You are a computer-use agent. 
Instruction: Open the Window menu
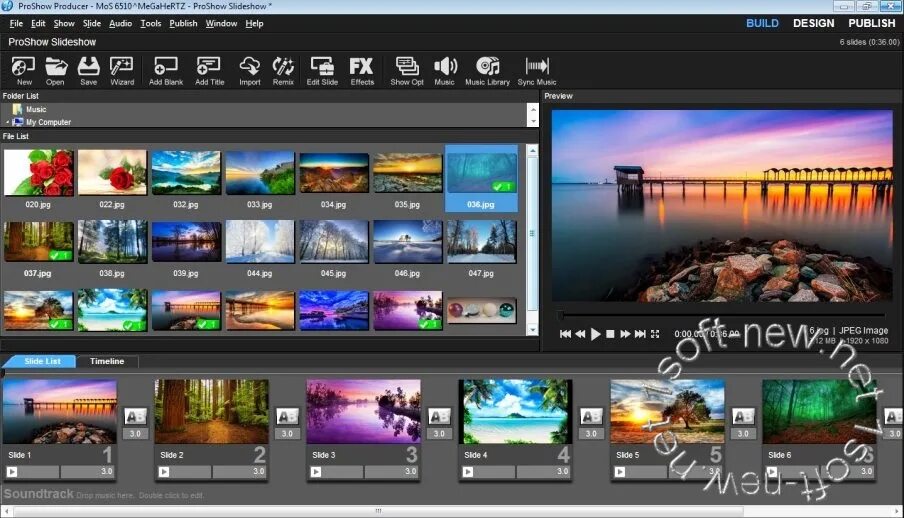coord(221,24)
